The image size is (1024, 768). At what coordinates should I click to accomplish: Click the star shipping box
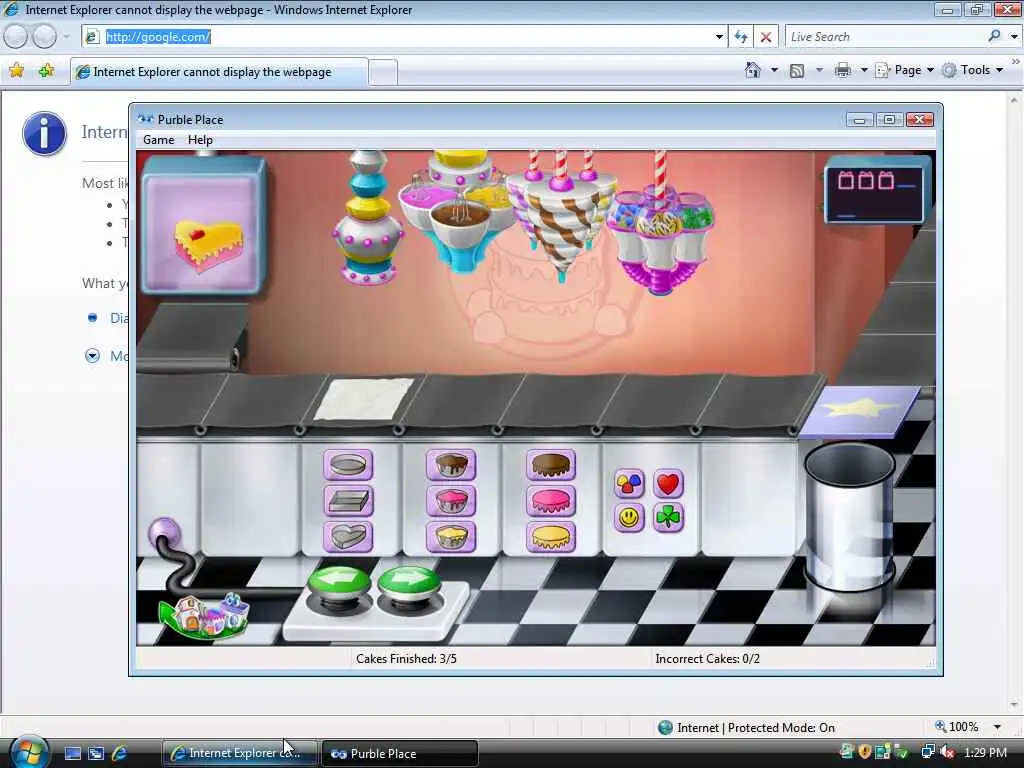(860, 411)
